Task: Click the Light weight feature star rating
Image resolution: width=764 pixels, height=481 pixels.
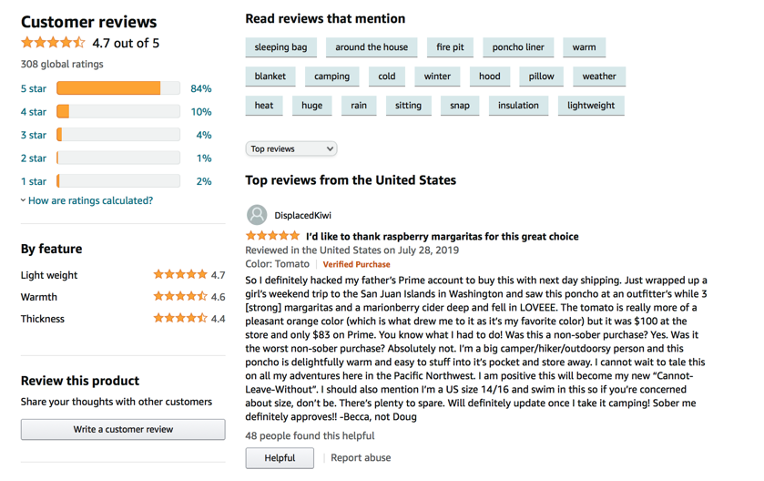Action: click(x=180, y=274)
